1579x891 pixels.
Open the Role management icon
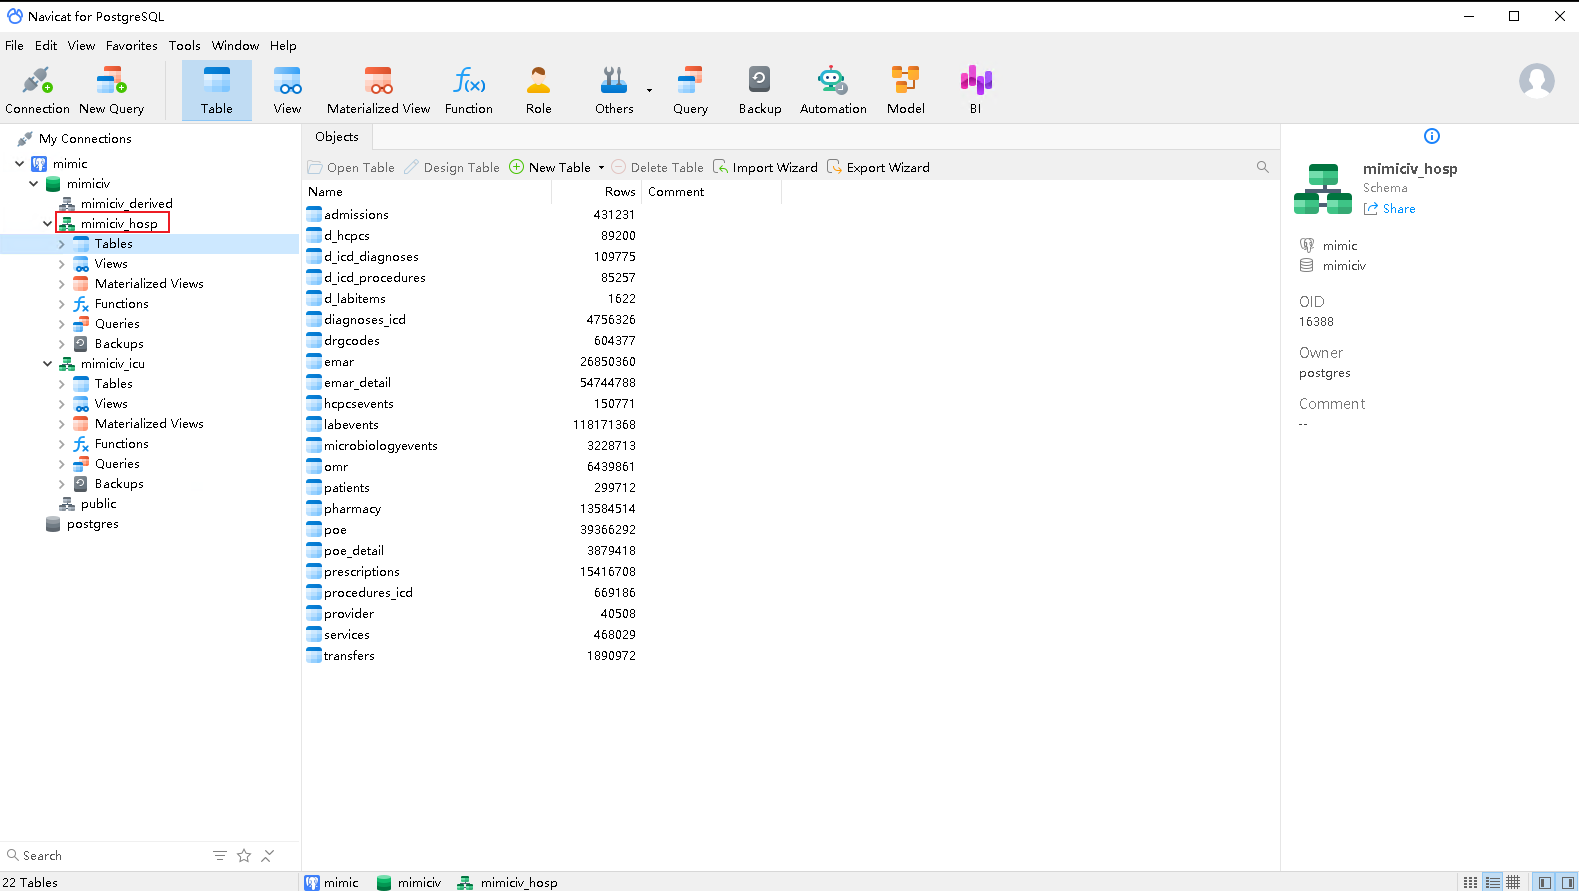(x=538, y=90)
